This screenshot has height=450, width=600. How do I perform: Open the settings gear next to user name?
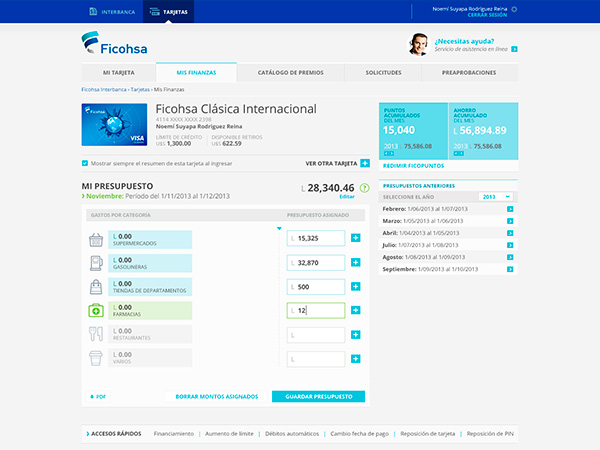click(514, 9)
